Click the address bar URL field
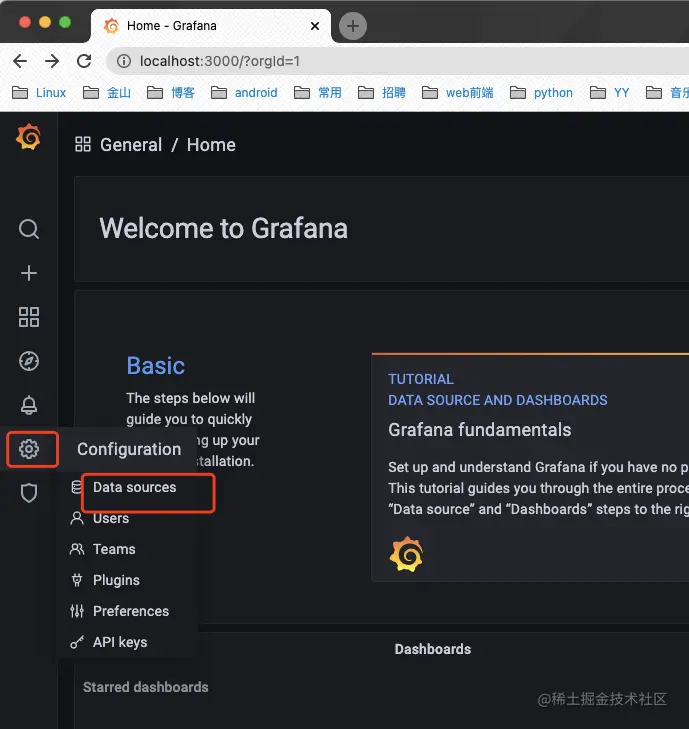Screen dimensions: 689x729 [x=400, y=61]
